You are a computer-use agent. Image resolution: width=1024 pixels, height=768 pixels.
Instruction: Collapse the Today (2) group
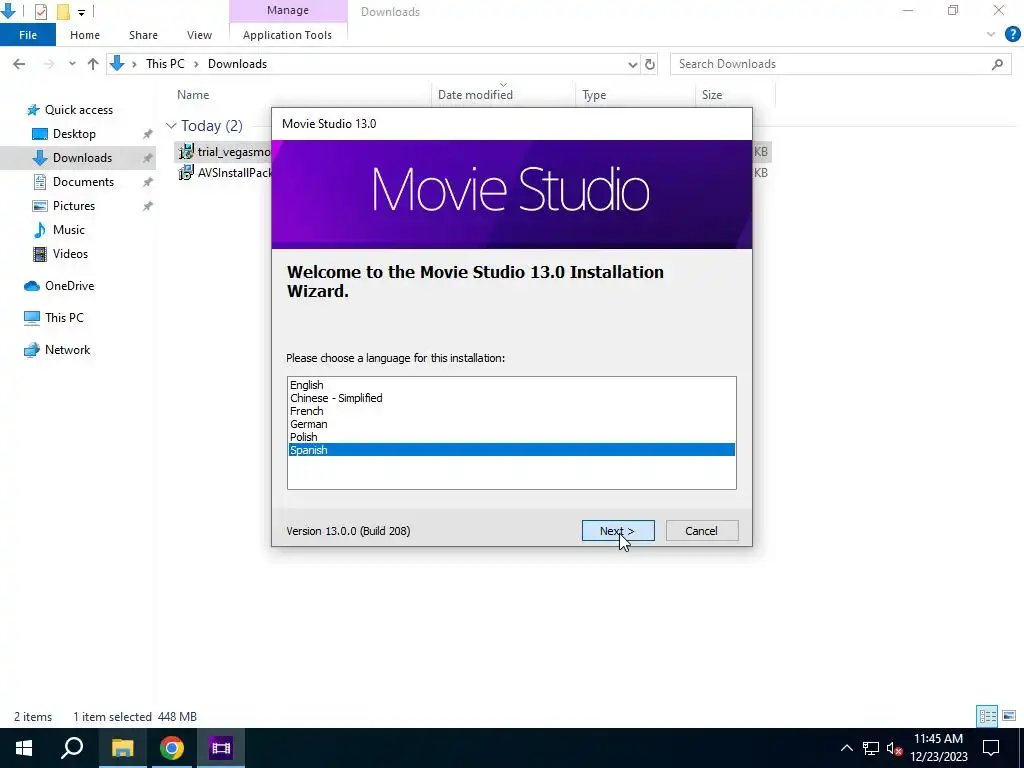[171, 125]
